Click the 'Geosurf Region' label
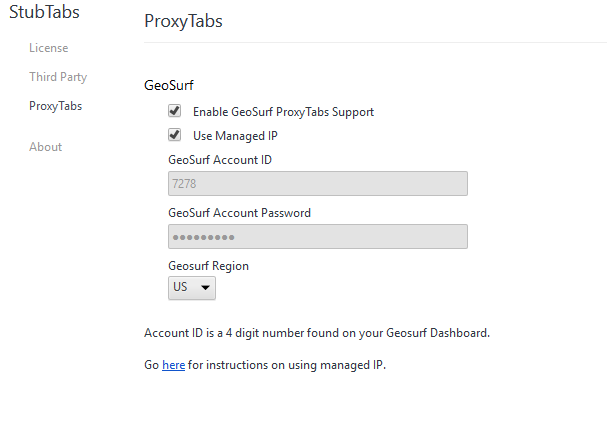This screenshot has height=437, width=607. (208, 266)
